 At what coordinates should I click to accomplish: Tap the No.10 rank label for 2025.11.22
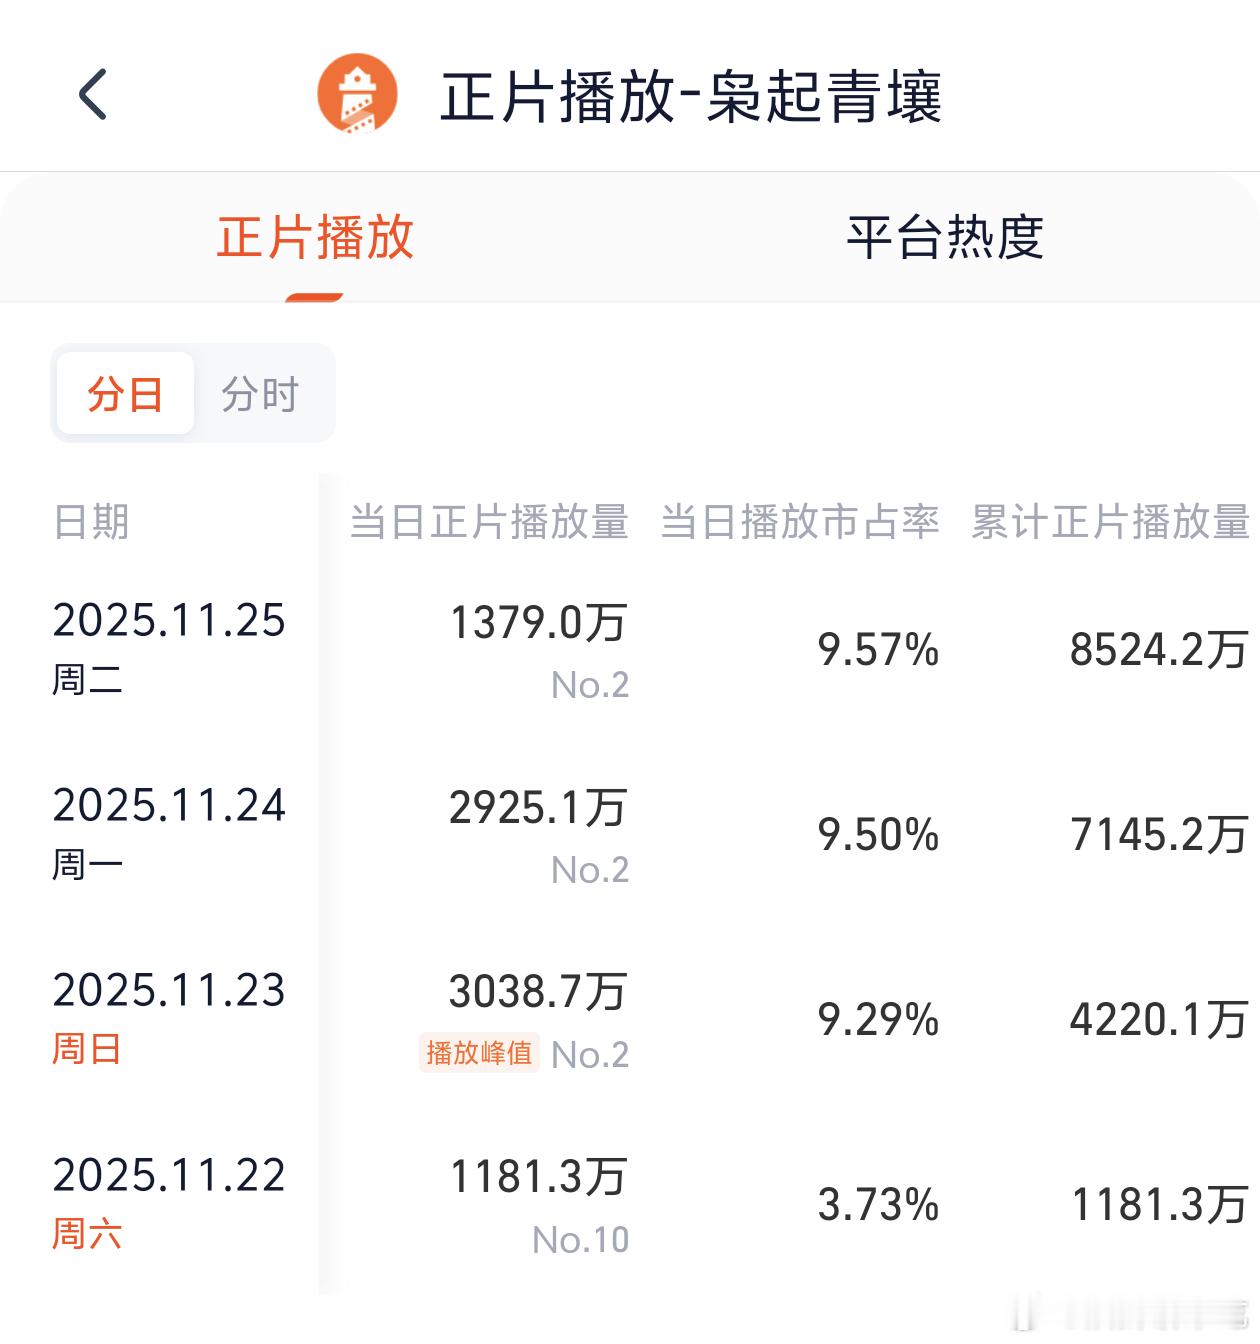click(580, 1239)
